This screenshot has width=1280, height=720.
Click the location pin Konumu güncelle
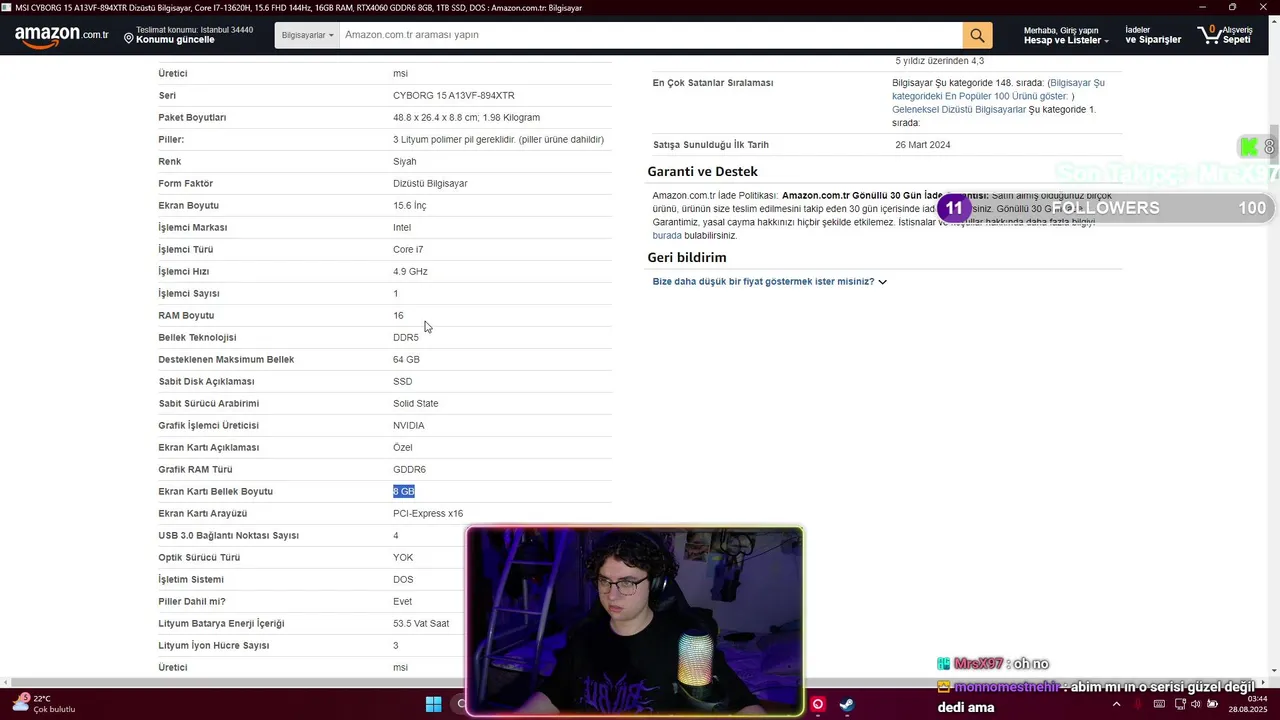point(188,35)
